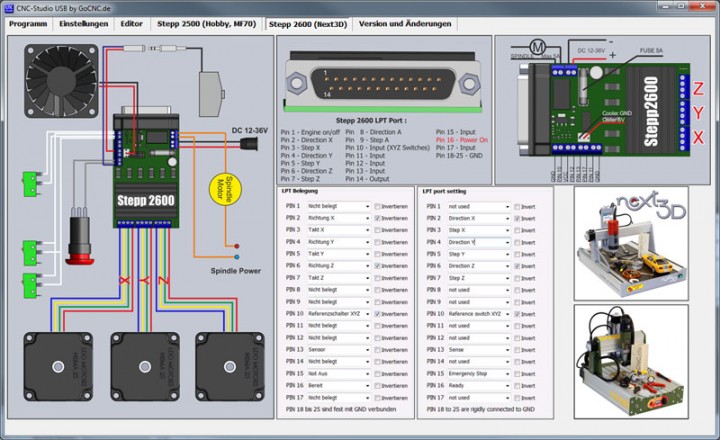
Task: Open the Takt Y dropdown for PIN 5
Action: [x=338, y=254]
